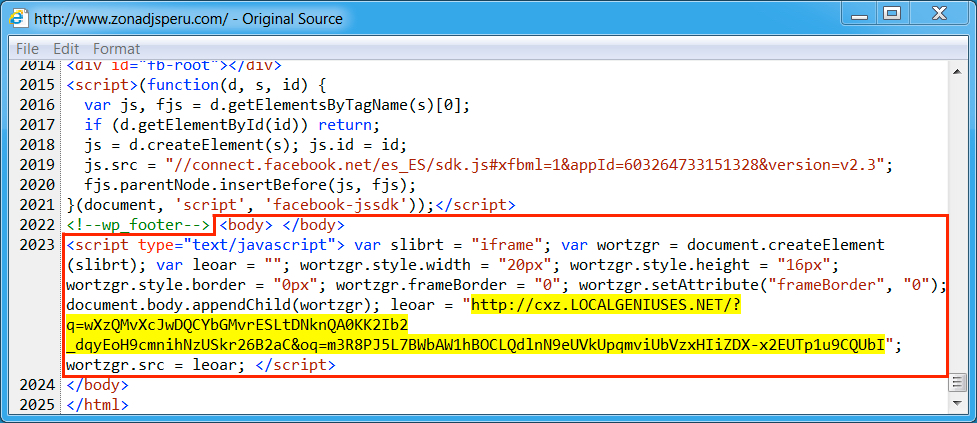Click the closing html tag

click(97, 405)
